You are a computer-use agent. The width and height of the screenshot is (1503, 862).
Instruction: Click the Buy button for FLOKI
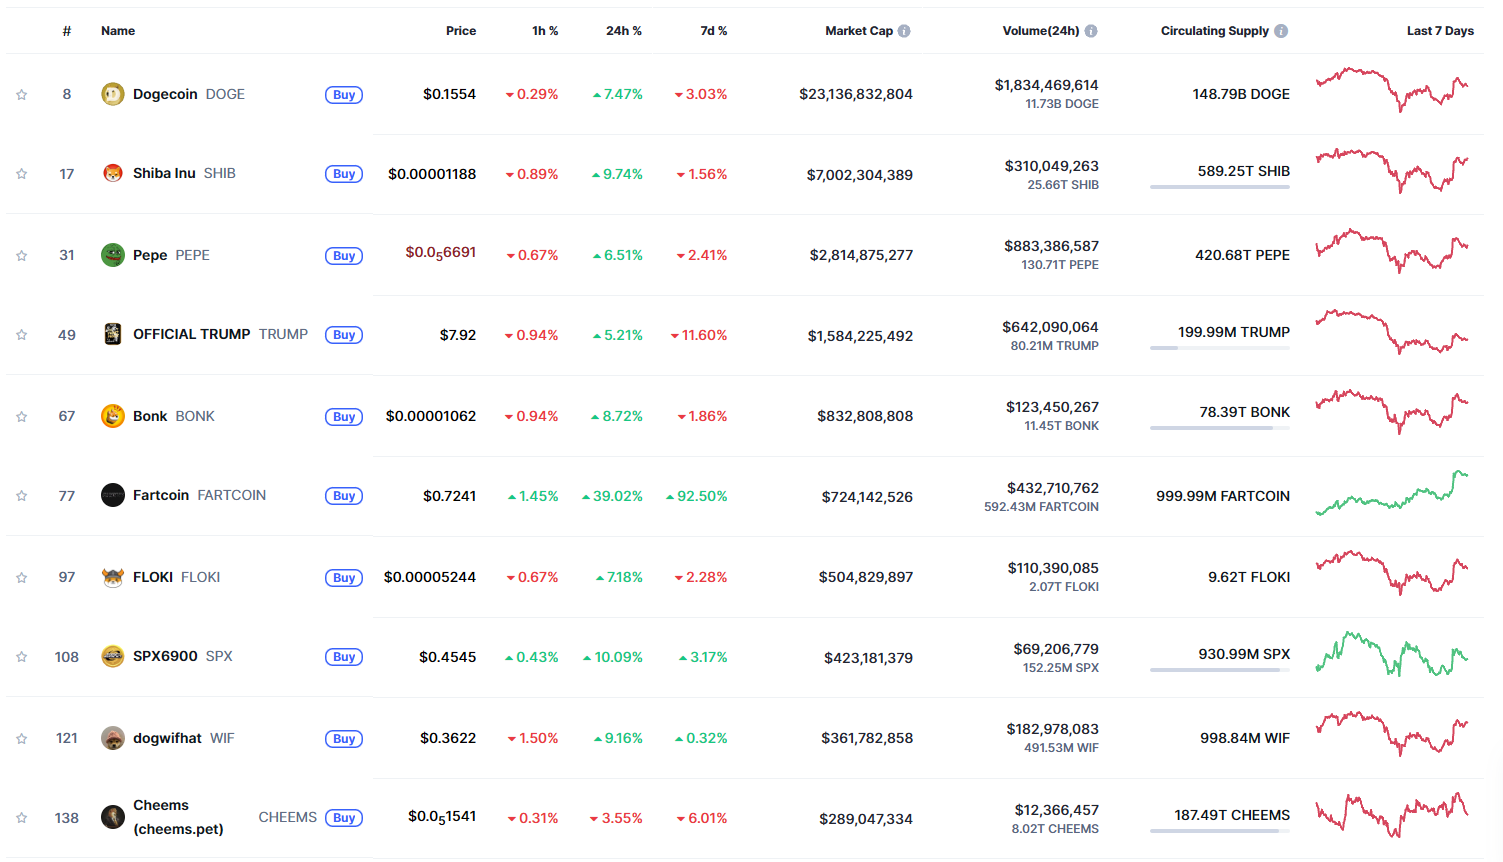tap(344, 578)
